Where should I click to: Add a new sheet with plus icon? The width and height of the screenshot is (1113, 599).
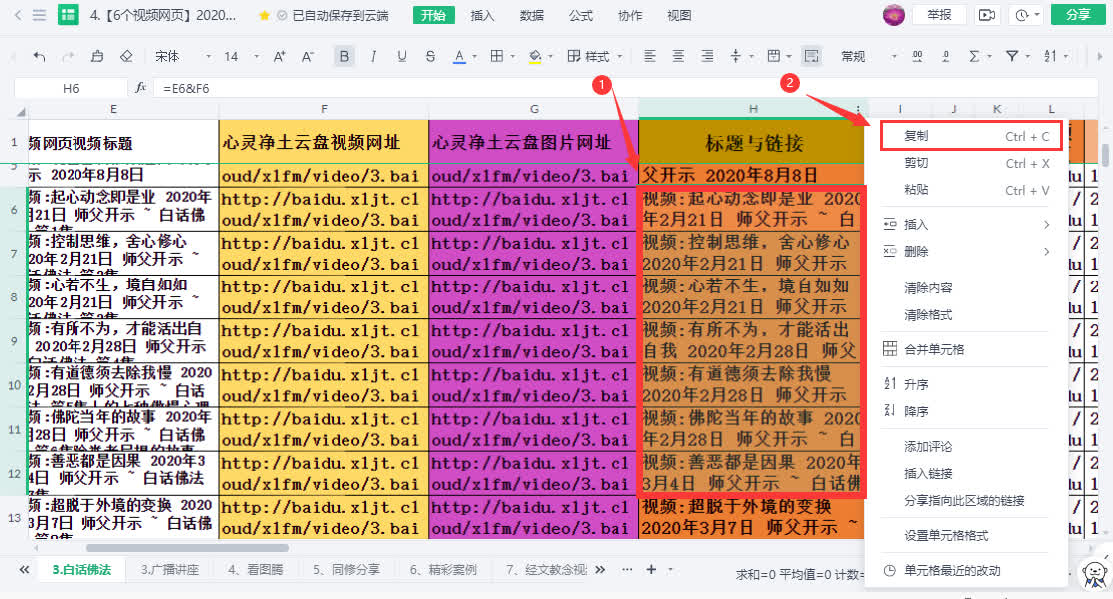[651, 569]
